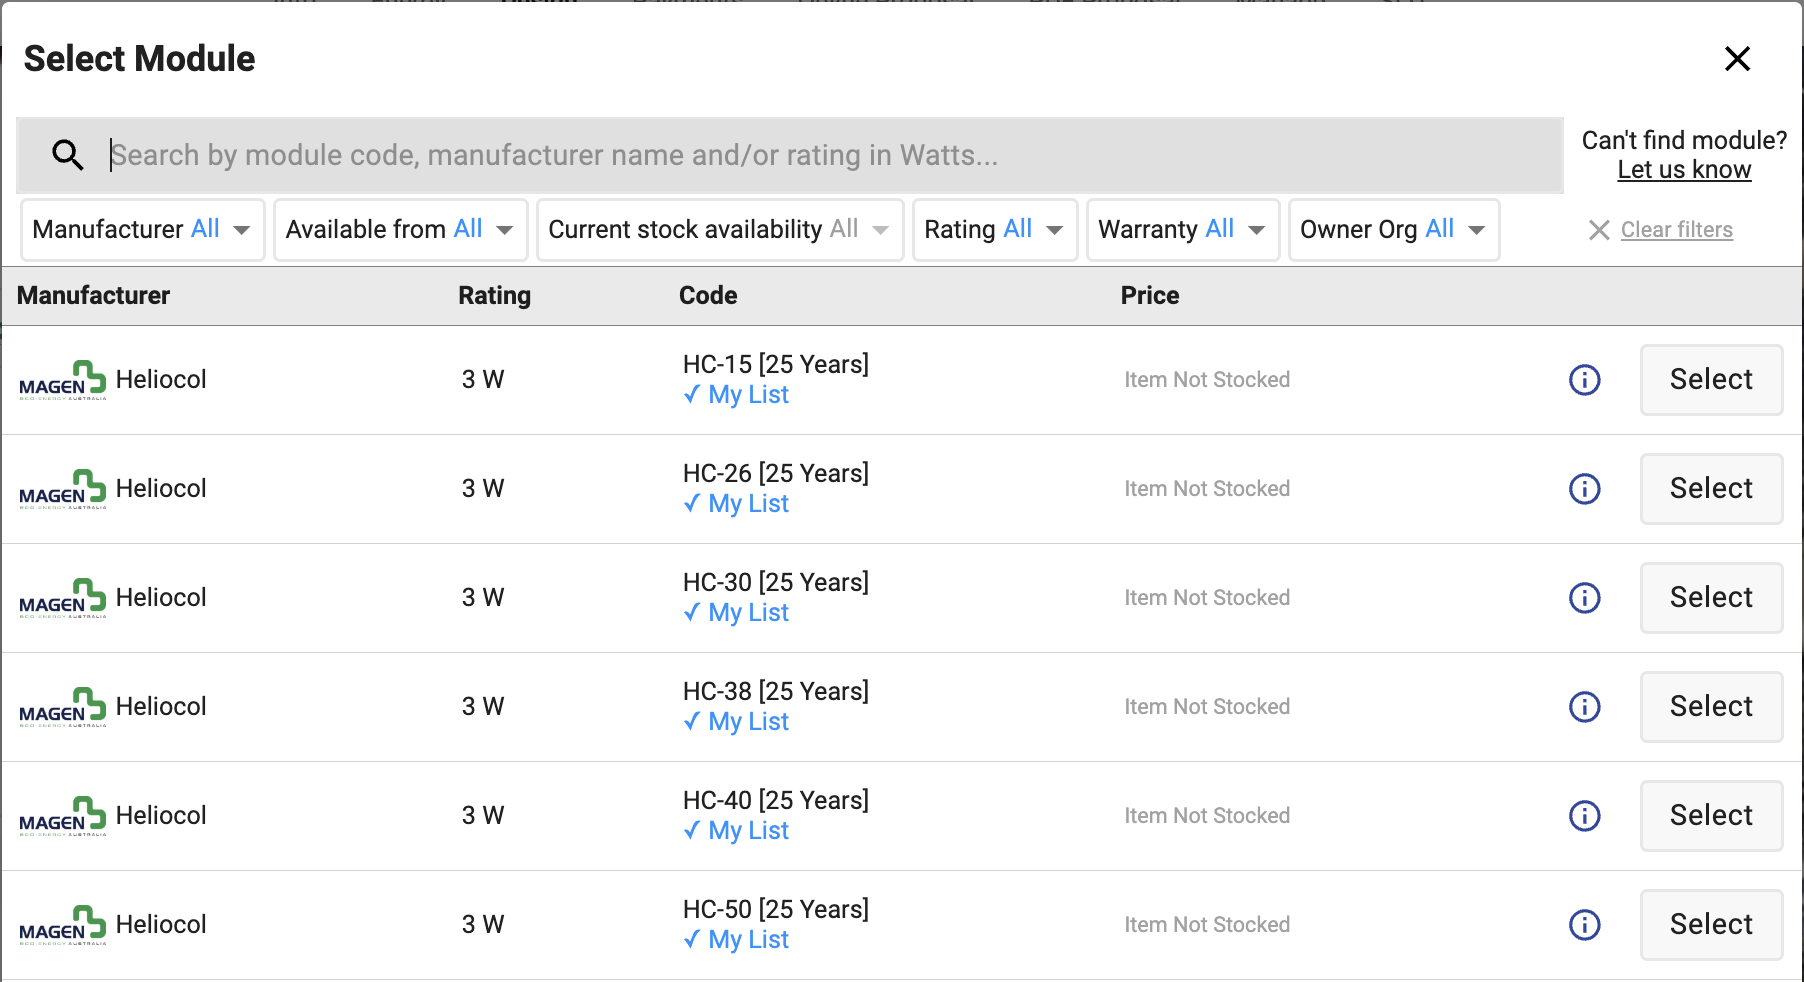Open info for HC-30 module

point(1585,598)
